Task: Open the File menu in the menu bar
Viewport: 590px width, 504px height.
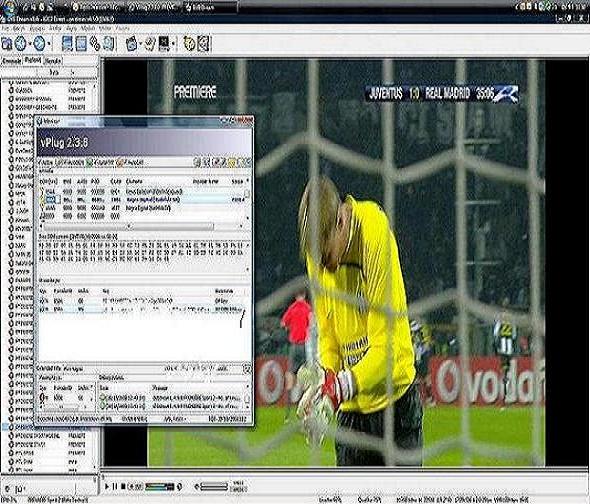Action: click(x=5, y=29)
